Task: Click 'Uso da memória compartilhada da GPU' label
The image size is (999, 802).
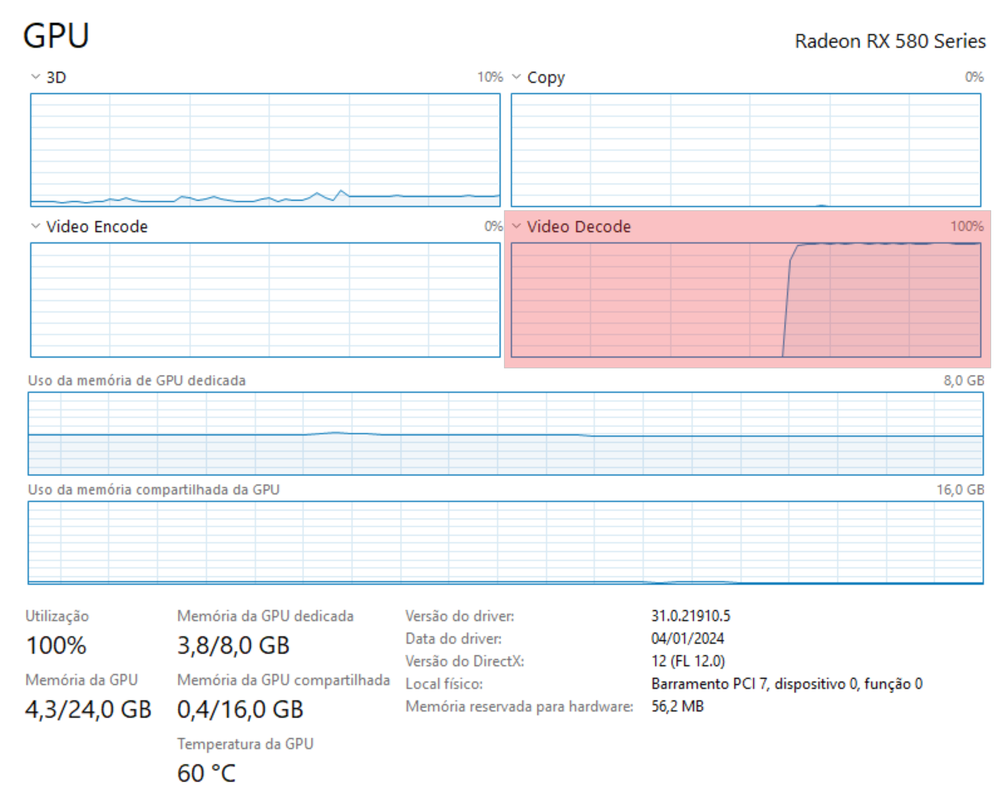Action: pyautogui.click(x=154, y=489)
